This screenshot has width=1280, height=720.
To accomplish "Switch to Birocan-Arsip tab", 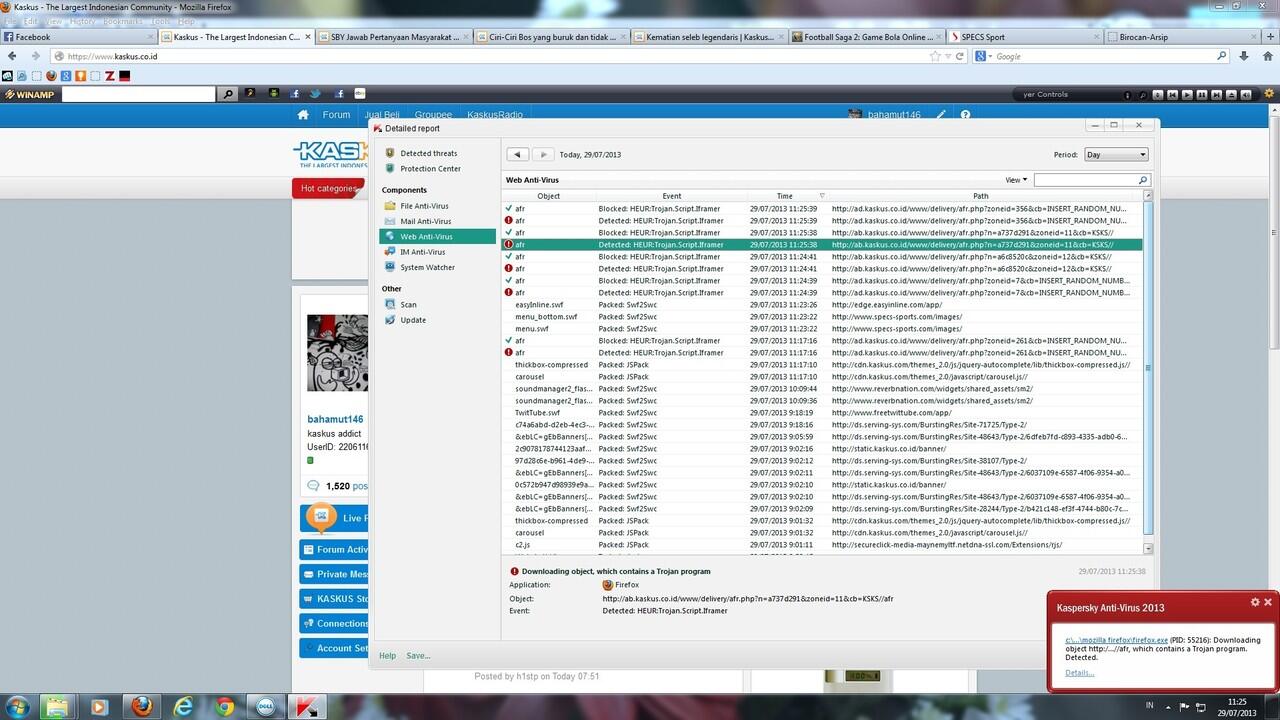I will pos(1183,37).
